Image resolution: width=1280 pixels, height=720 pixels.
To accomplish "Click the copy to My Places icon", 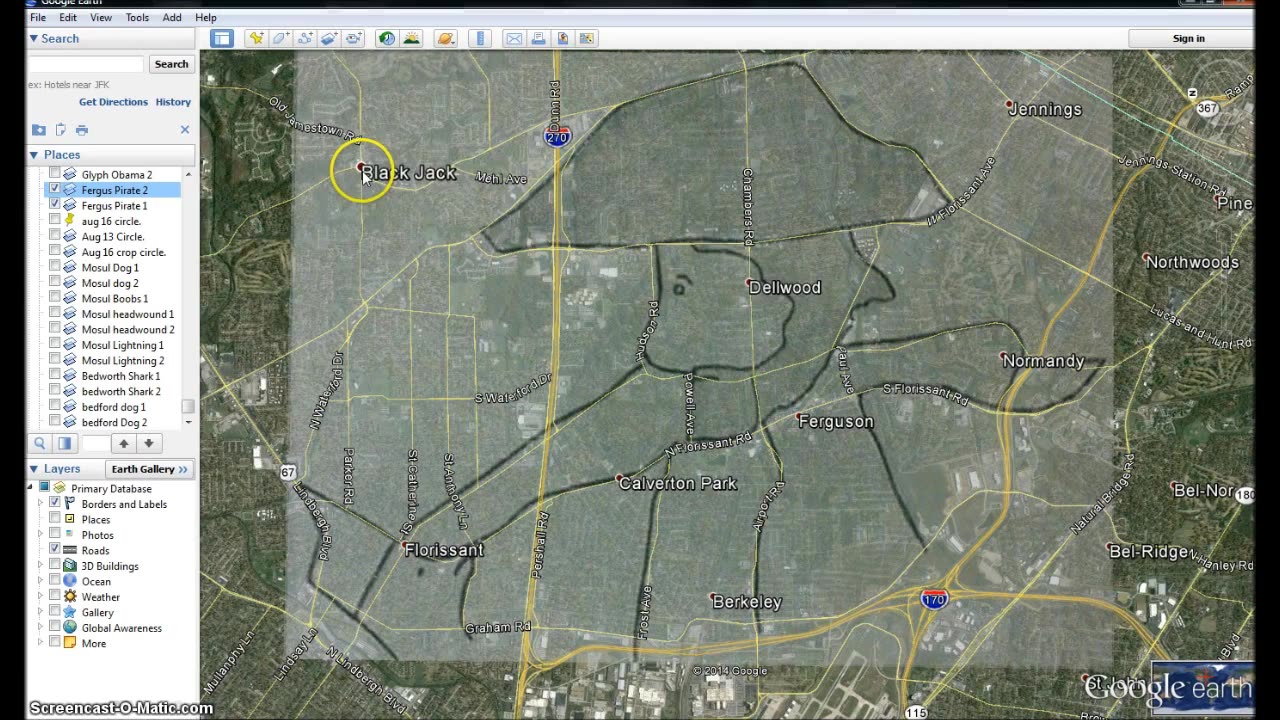I will pyautogui.click(x=61, y=130).
